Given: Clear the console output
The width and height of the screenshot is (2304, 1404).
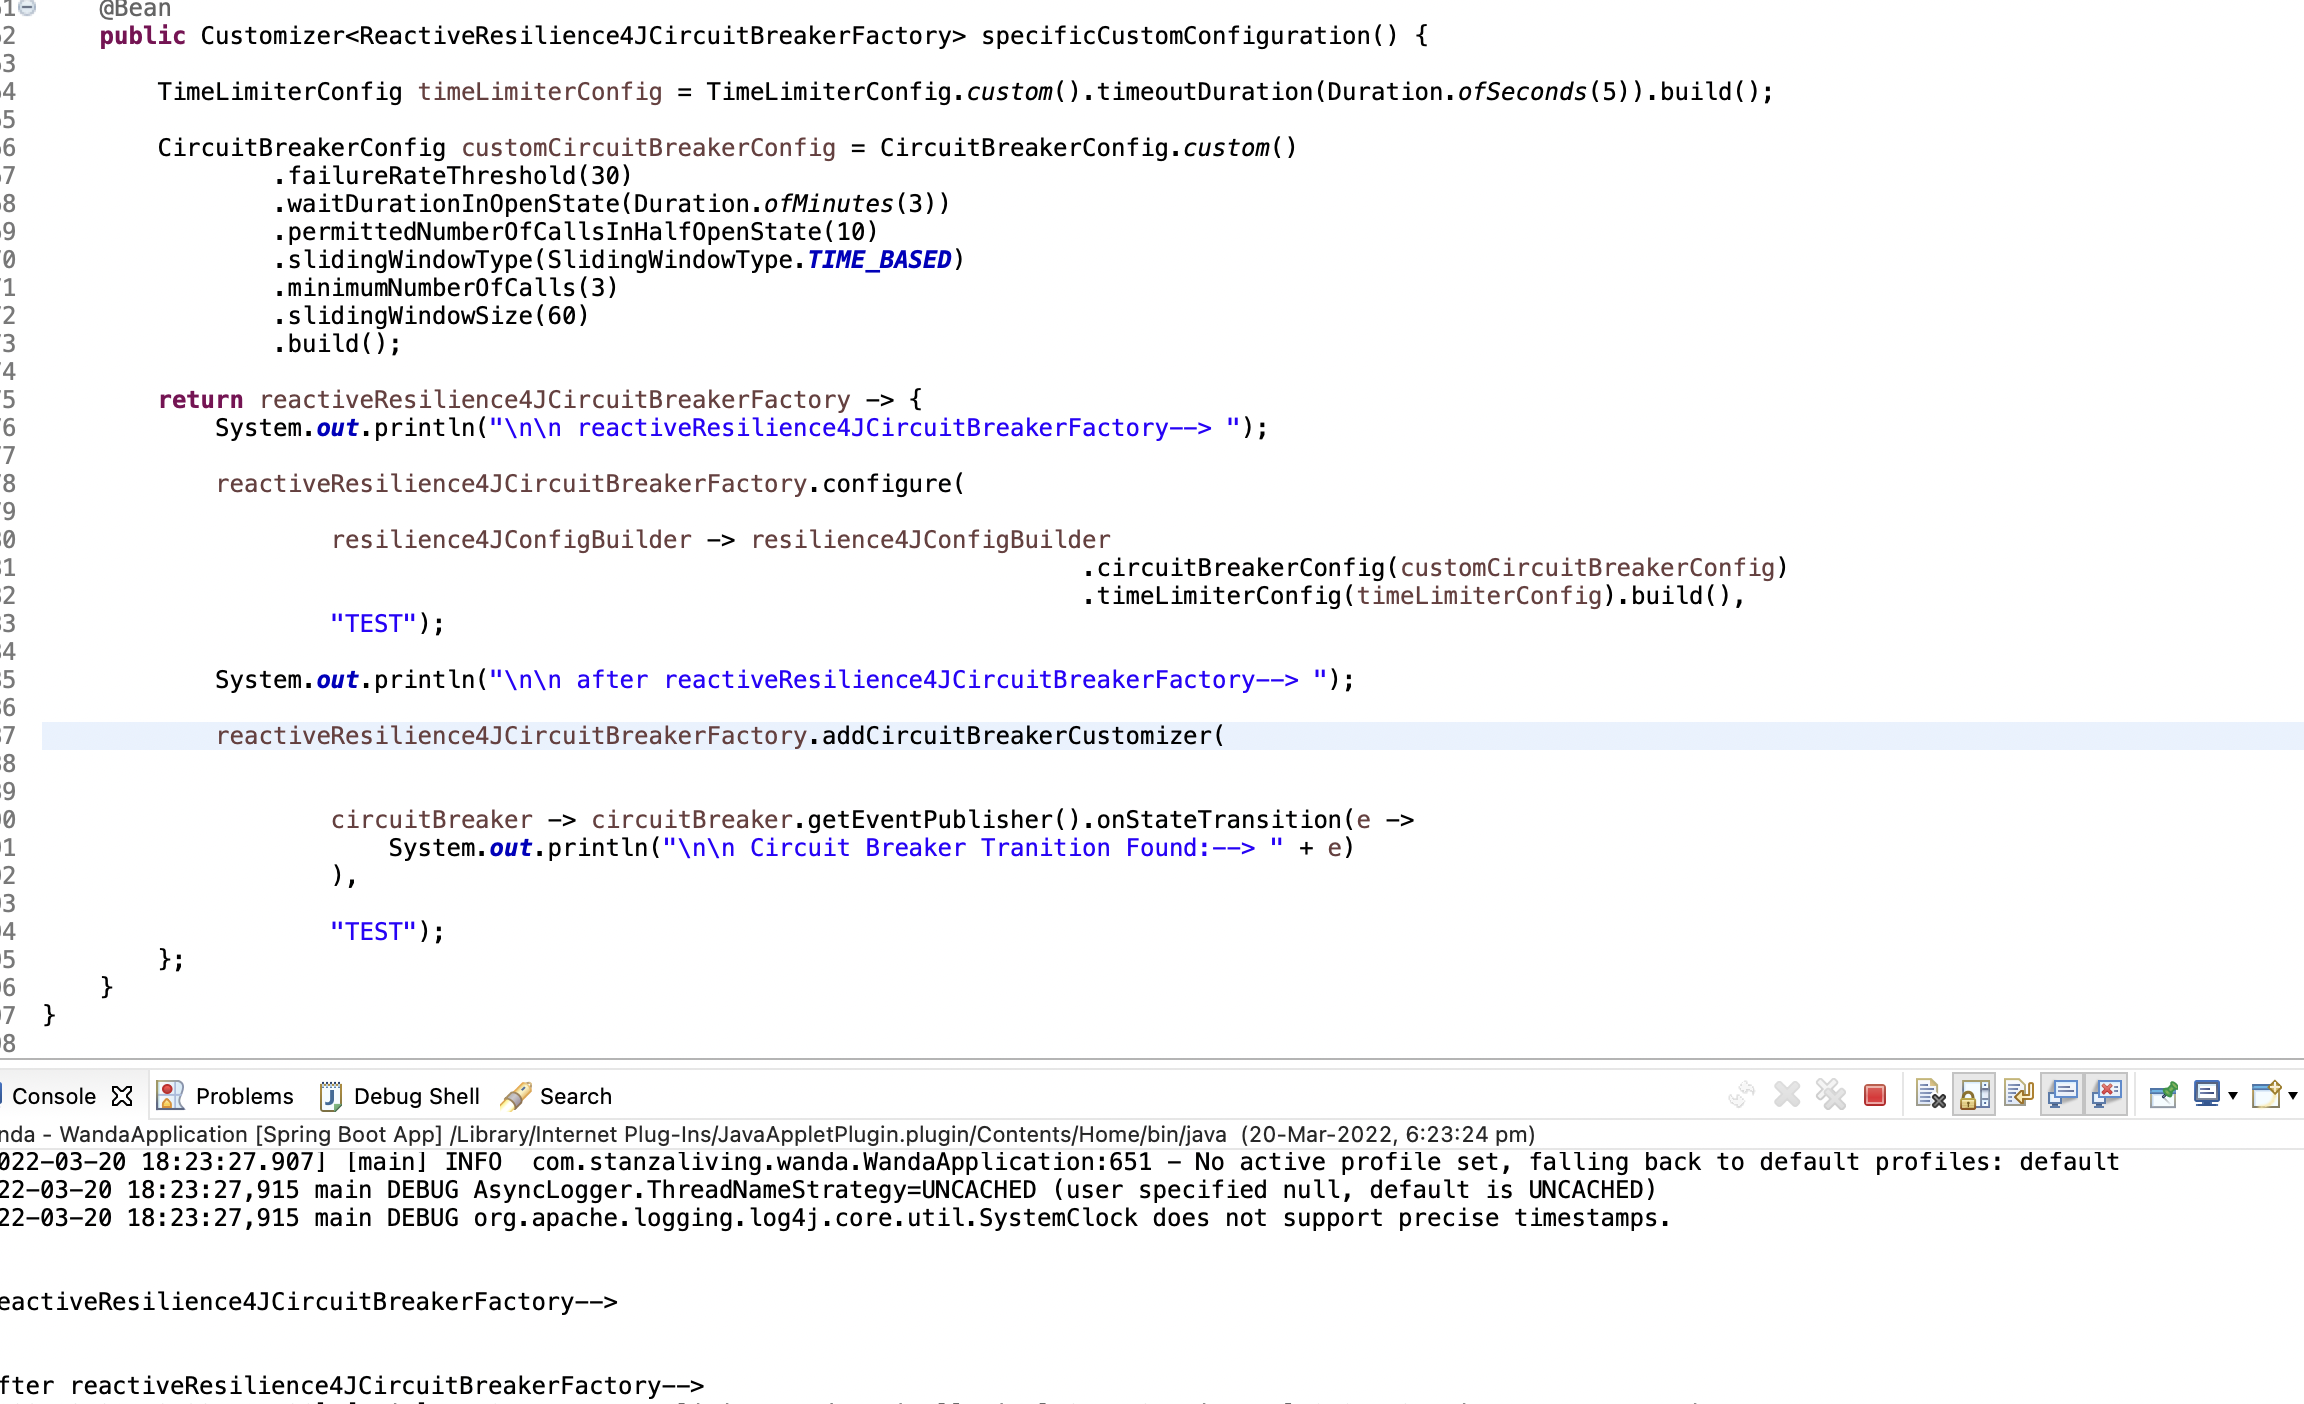Looking at the screenshot, I should coord(1930,1095).
